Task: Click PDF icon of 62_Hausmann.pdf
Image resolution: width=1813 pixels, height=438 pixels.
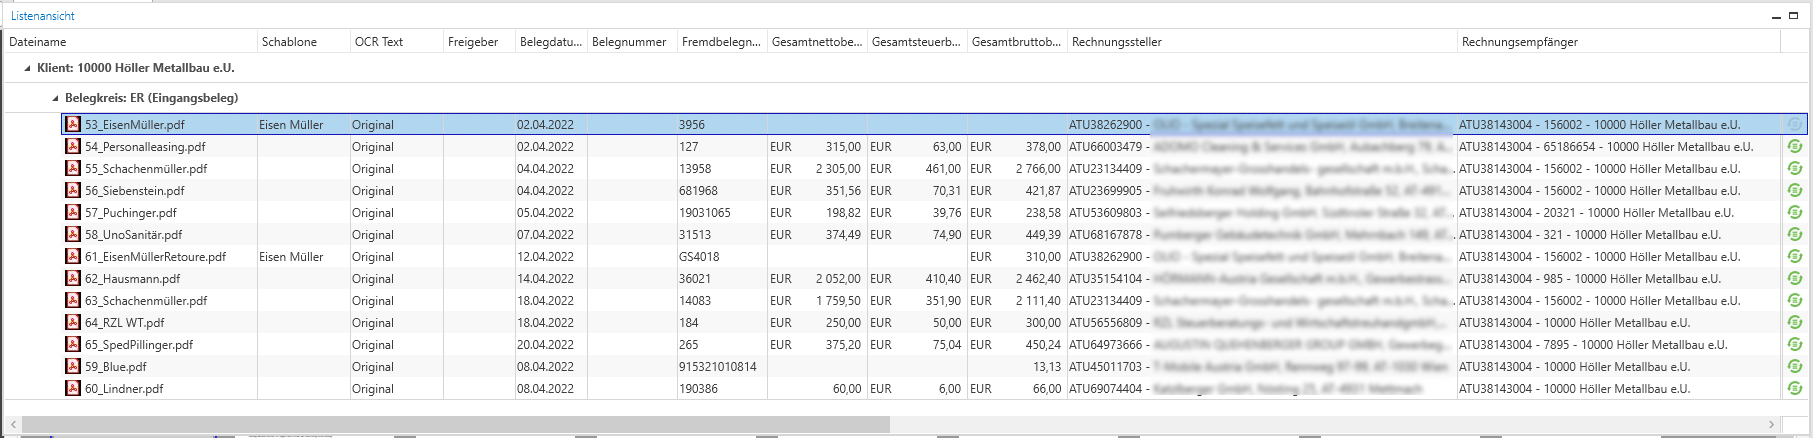Action: tap(73, 279)
